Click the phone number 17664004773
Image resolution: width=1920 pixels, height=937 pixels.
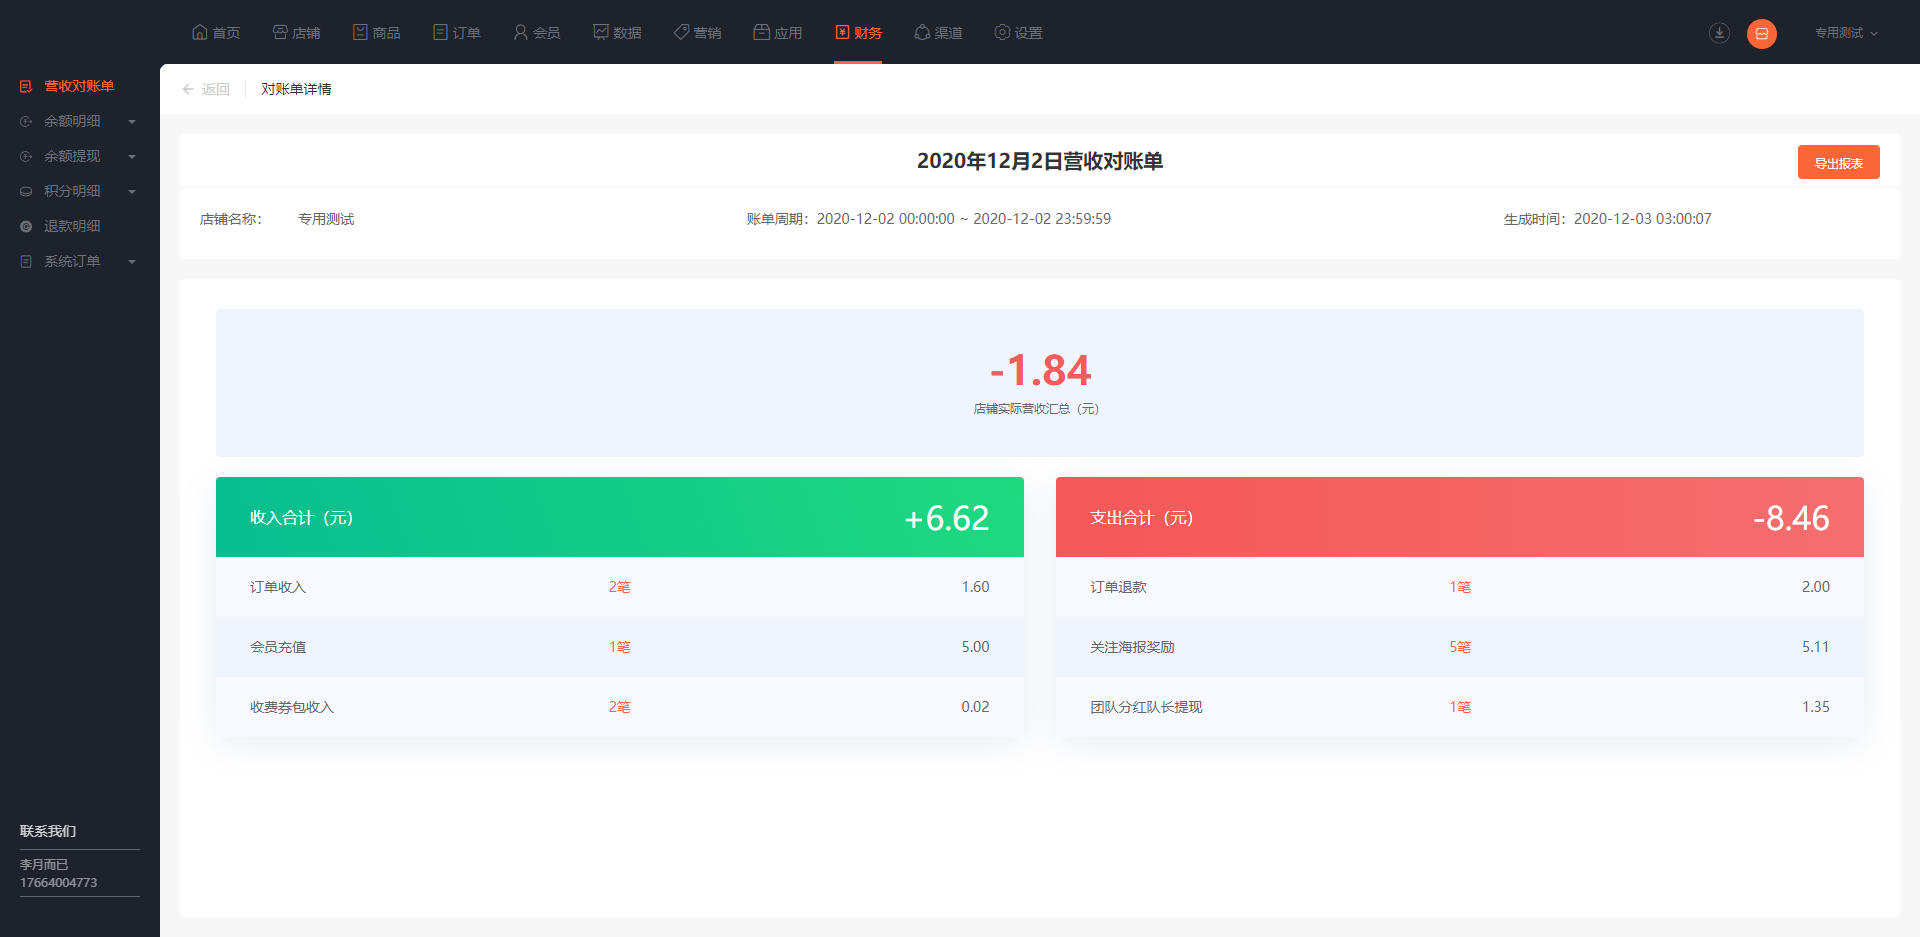59,883
